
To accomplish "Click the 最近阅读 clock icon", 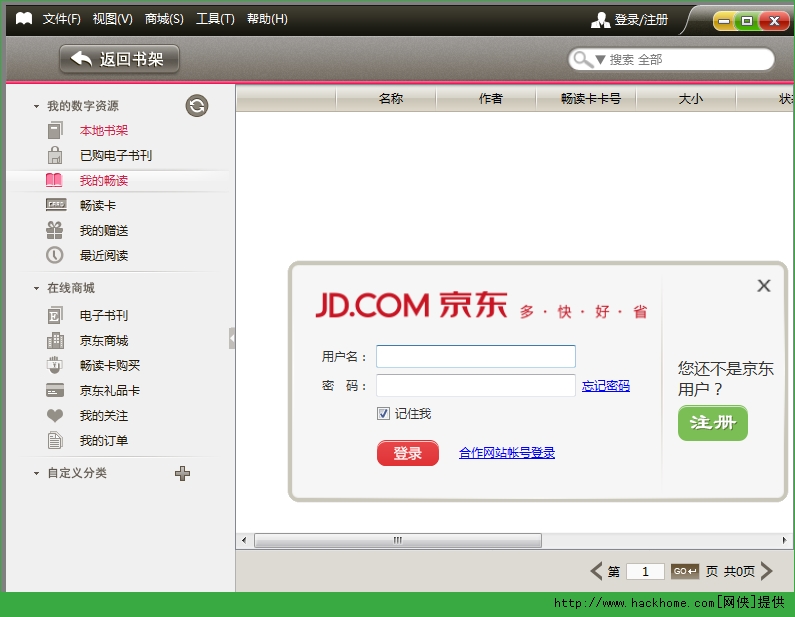I will [55, 255].
